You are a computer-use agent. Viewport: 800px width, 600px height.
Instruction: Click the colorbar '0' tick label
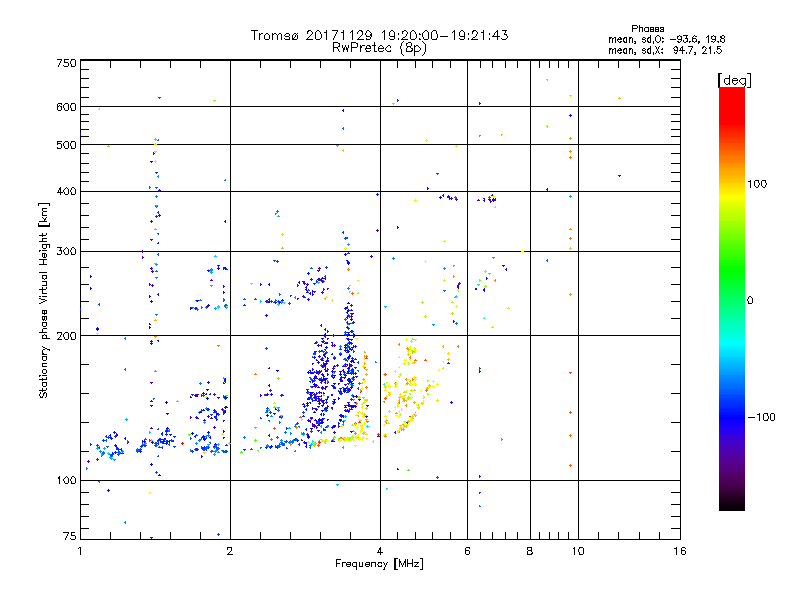point(750,301)
